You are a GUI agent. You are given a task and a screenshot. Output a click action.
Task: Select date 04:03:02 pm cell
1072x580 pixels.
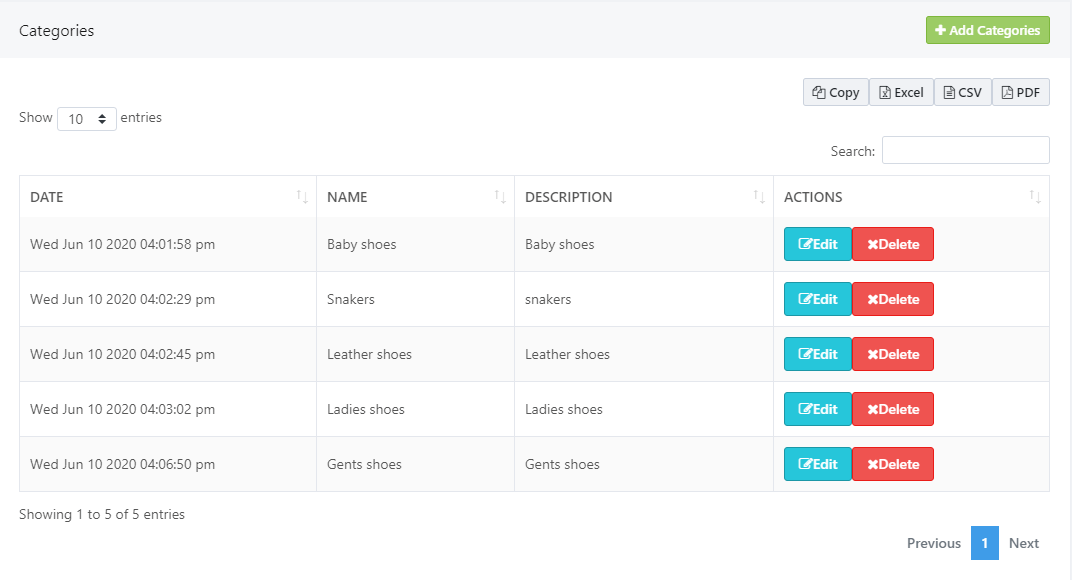click(x=168, y=409)
